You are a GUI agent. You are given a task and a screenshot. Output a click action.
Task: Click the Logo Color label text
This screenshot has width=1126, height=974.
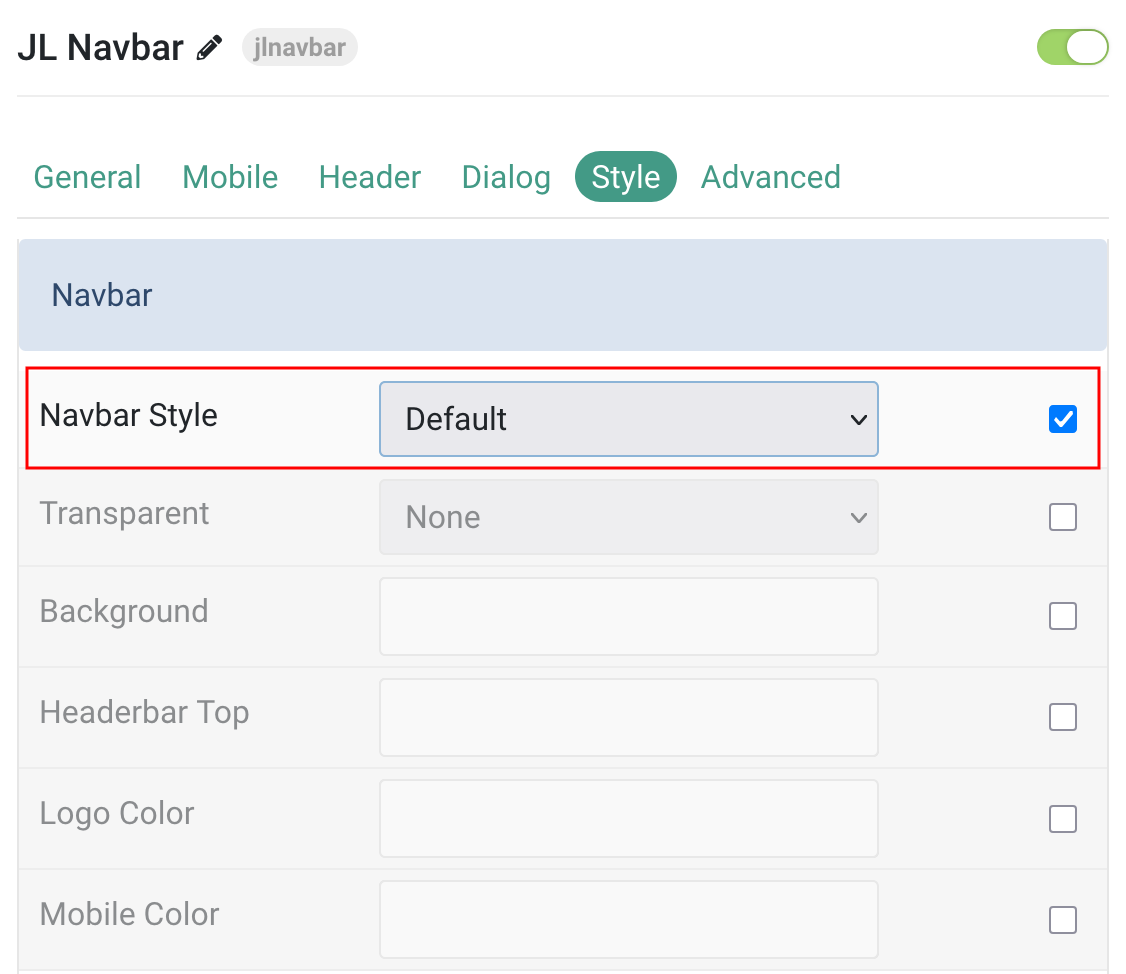(x=117, y=814)
